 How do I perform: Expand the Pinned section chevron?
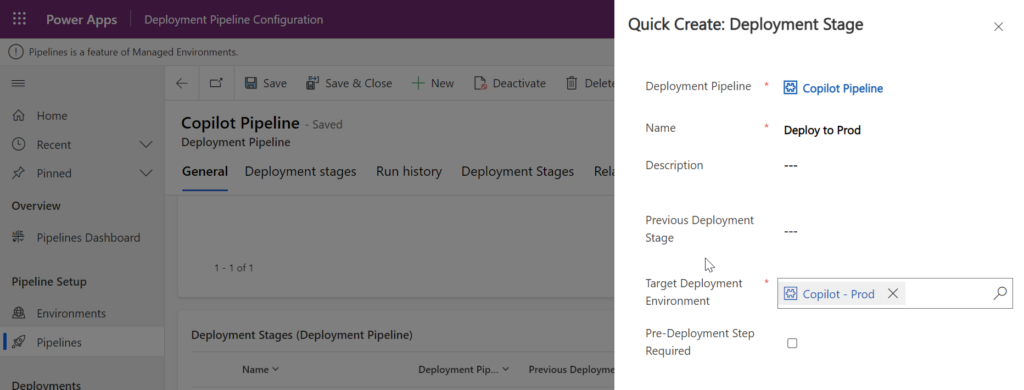pyautogui.click(x=146, y=173)
